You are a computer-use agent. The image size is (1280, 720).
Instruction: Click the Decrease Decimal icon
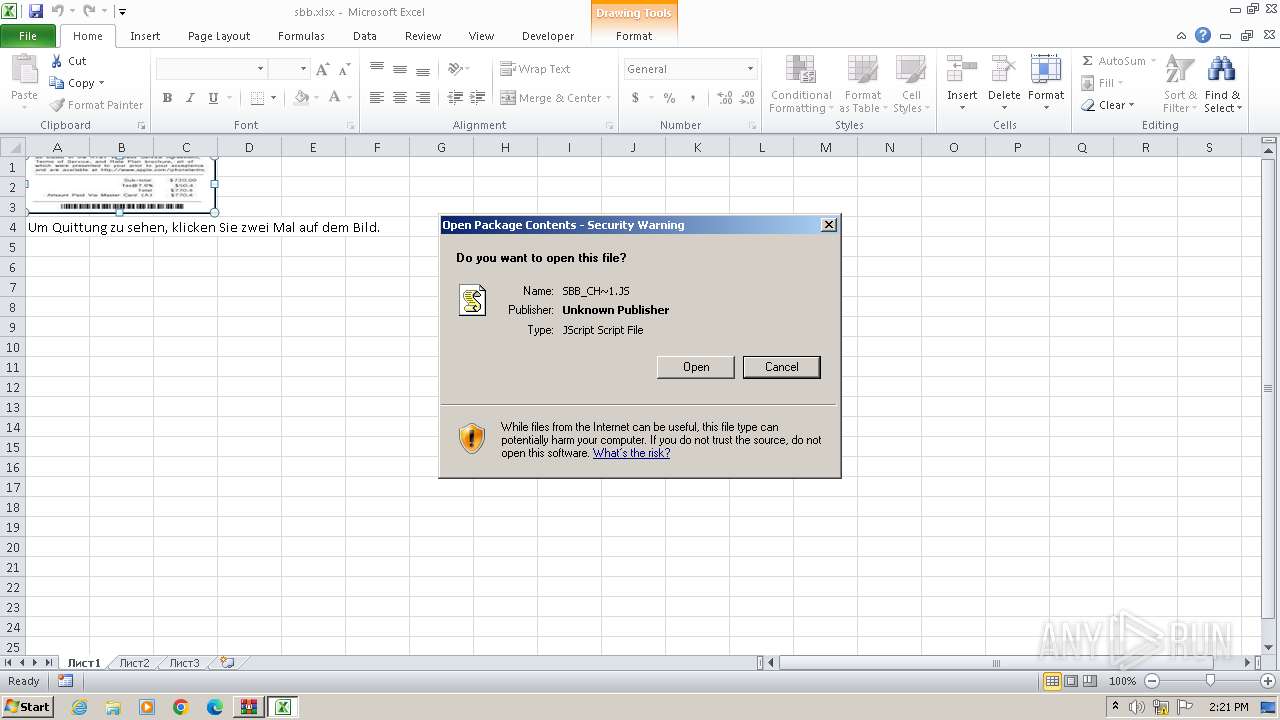point(747,98)
